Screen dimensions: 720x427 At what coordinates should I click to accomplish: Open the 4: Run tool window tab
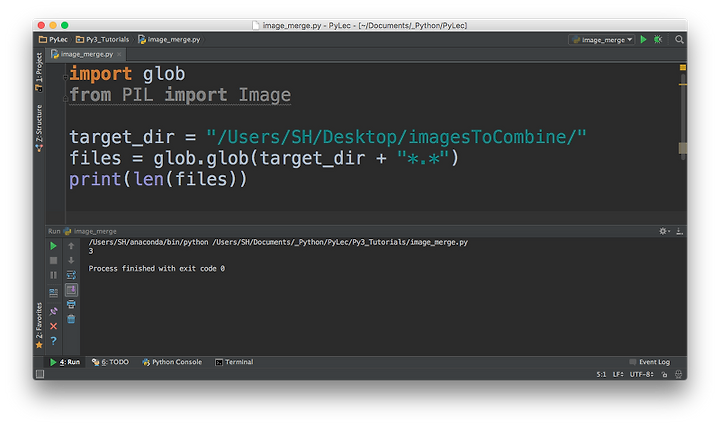pos(65,362)
